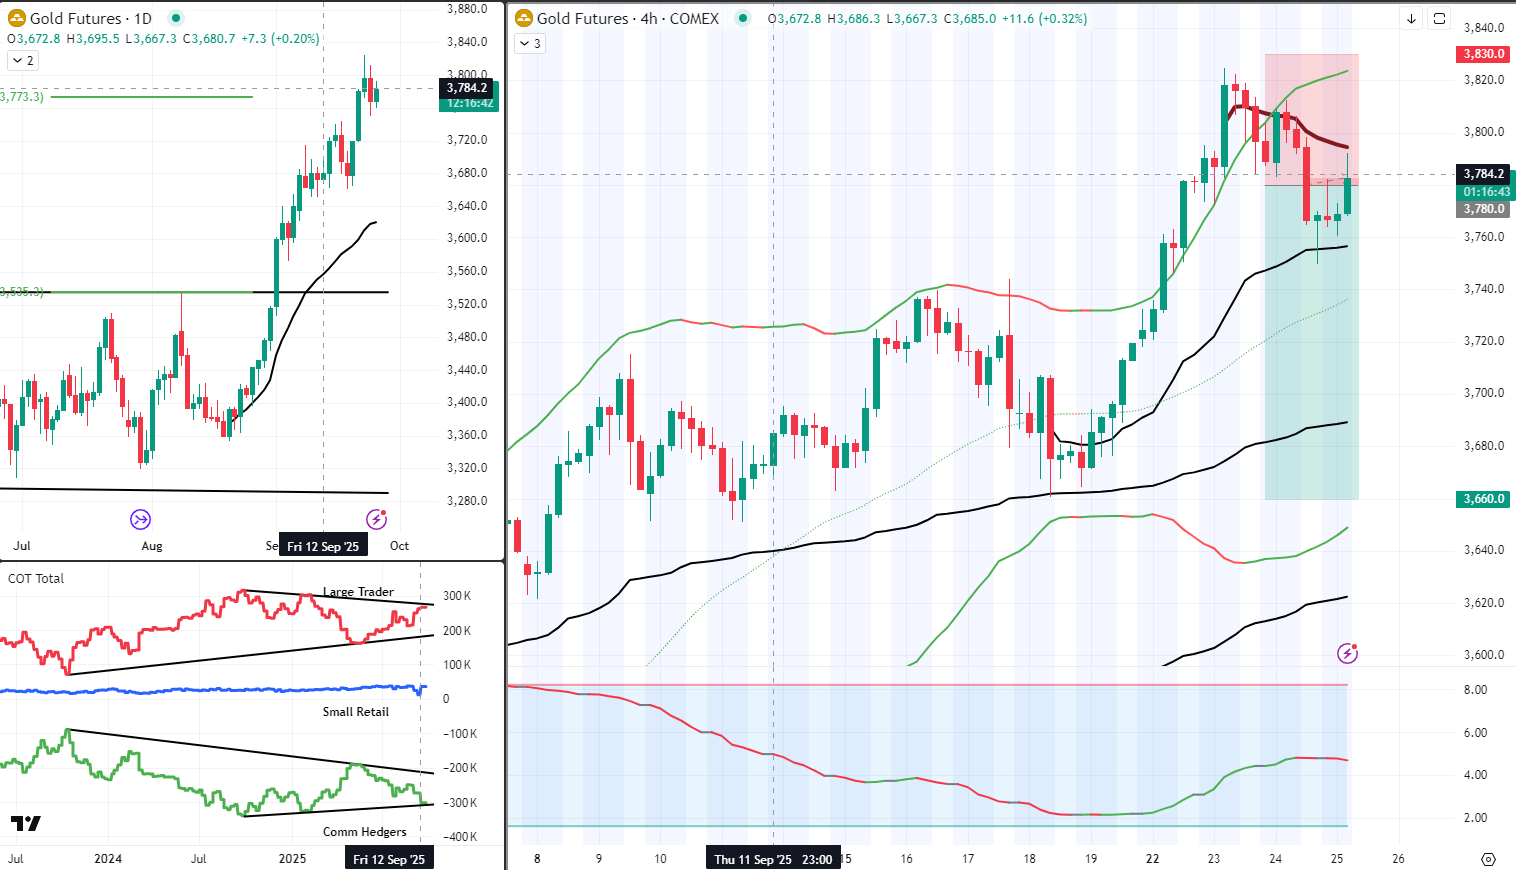Click the market status dot on daily chart
The width and height of the screenshot is (1516, 870).
[176, 18]
